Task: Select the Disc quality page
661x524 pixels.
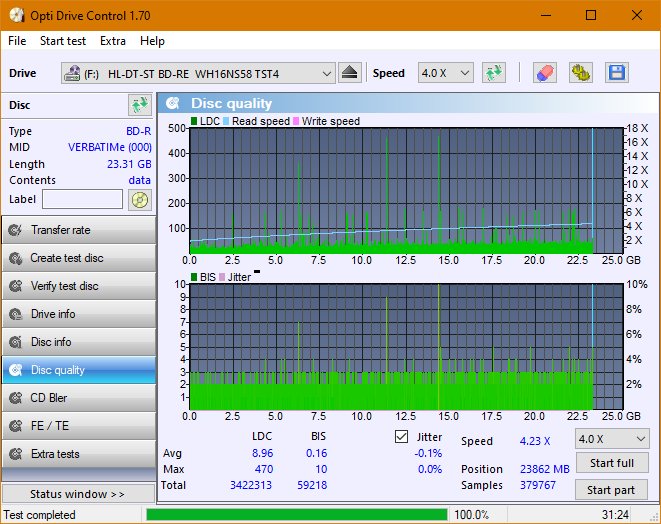Action: pos(79,370)
